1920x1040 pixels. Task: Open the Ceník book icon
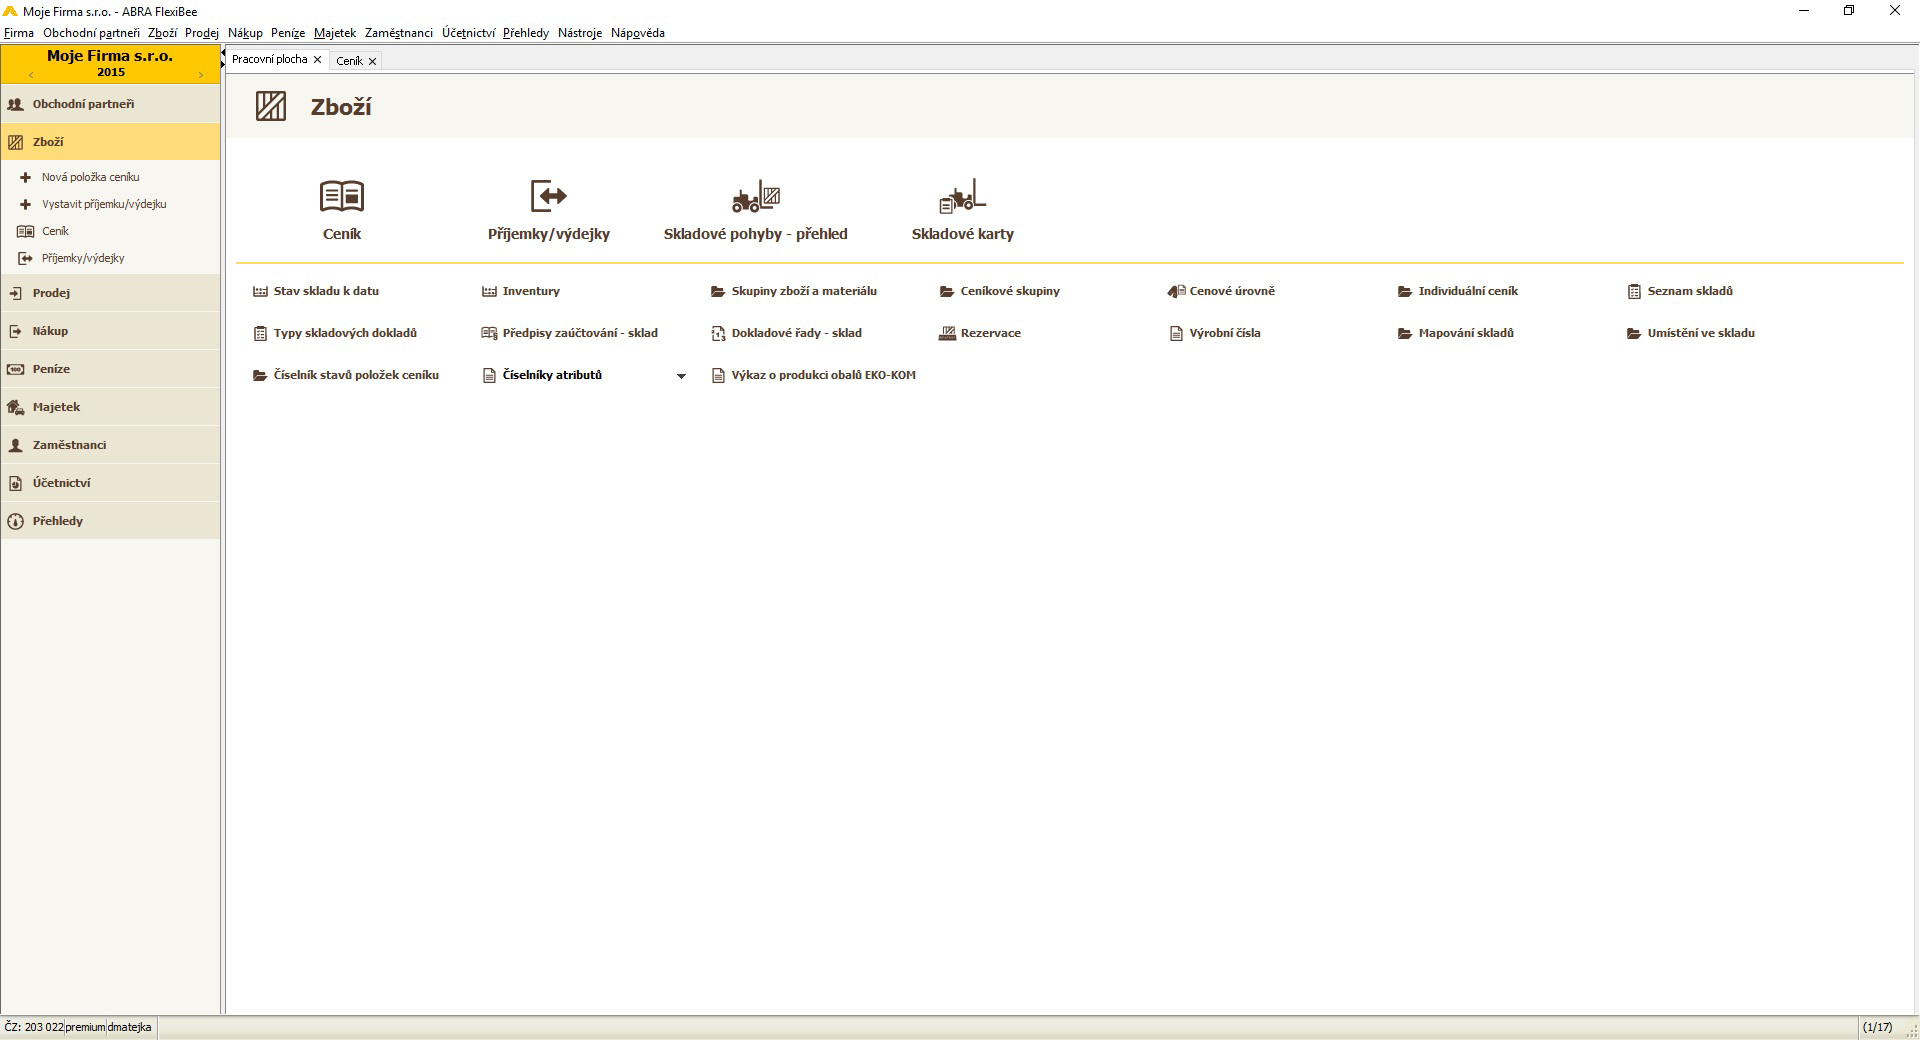(341, 196)
